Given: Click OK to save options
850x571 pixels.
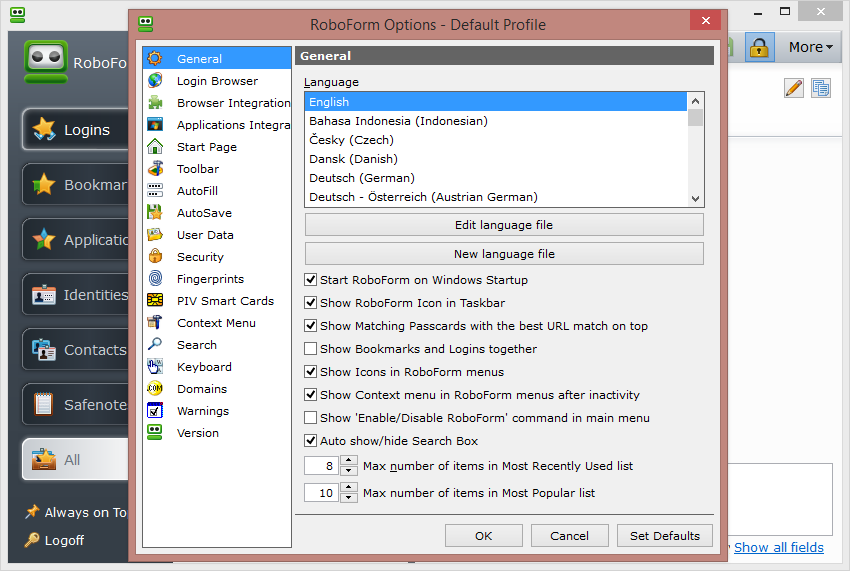Looking at the screenshot, I should click(484, 536).
